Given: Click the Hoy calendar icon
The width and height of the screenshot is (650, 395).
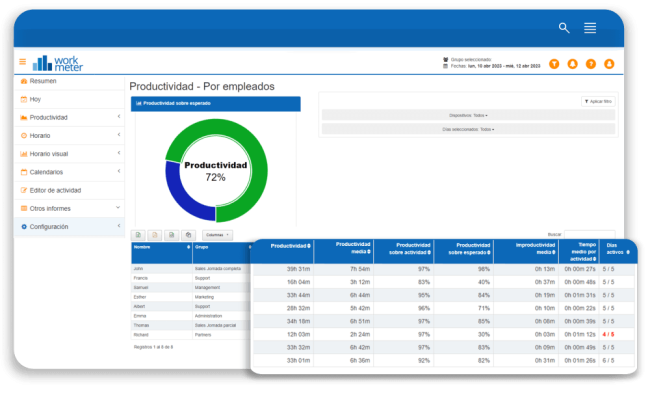Looking at the screenshot, I should tap(24, 99).
